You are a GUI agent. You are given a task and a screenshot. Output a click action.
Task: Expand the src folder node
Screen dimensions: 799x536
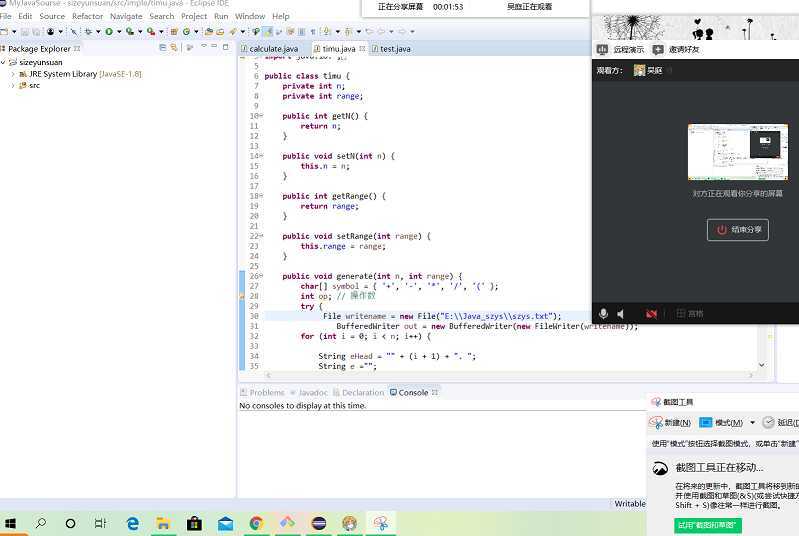click(13, 86)
